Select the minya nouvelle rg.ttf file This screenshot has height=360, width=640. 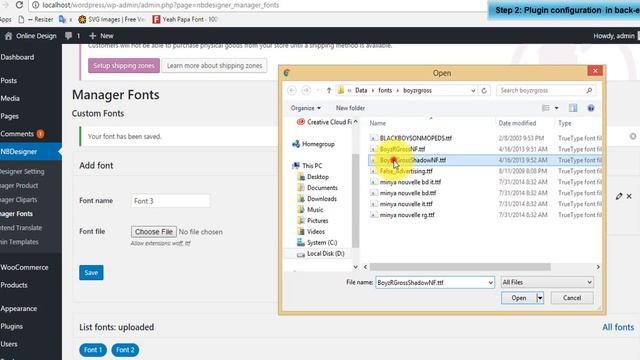407,215
